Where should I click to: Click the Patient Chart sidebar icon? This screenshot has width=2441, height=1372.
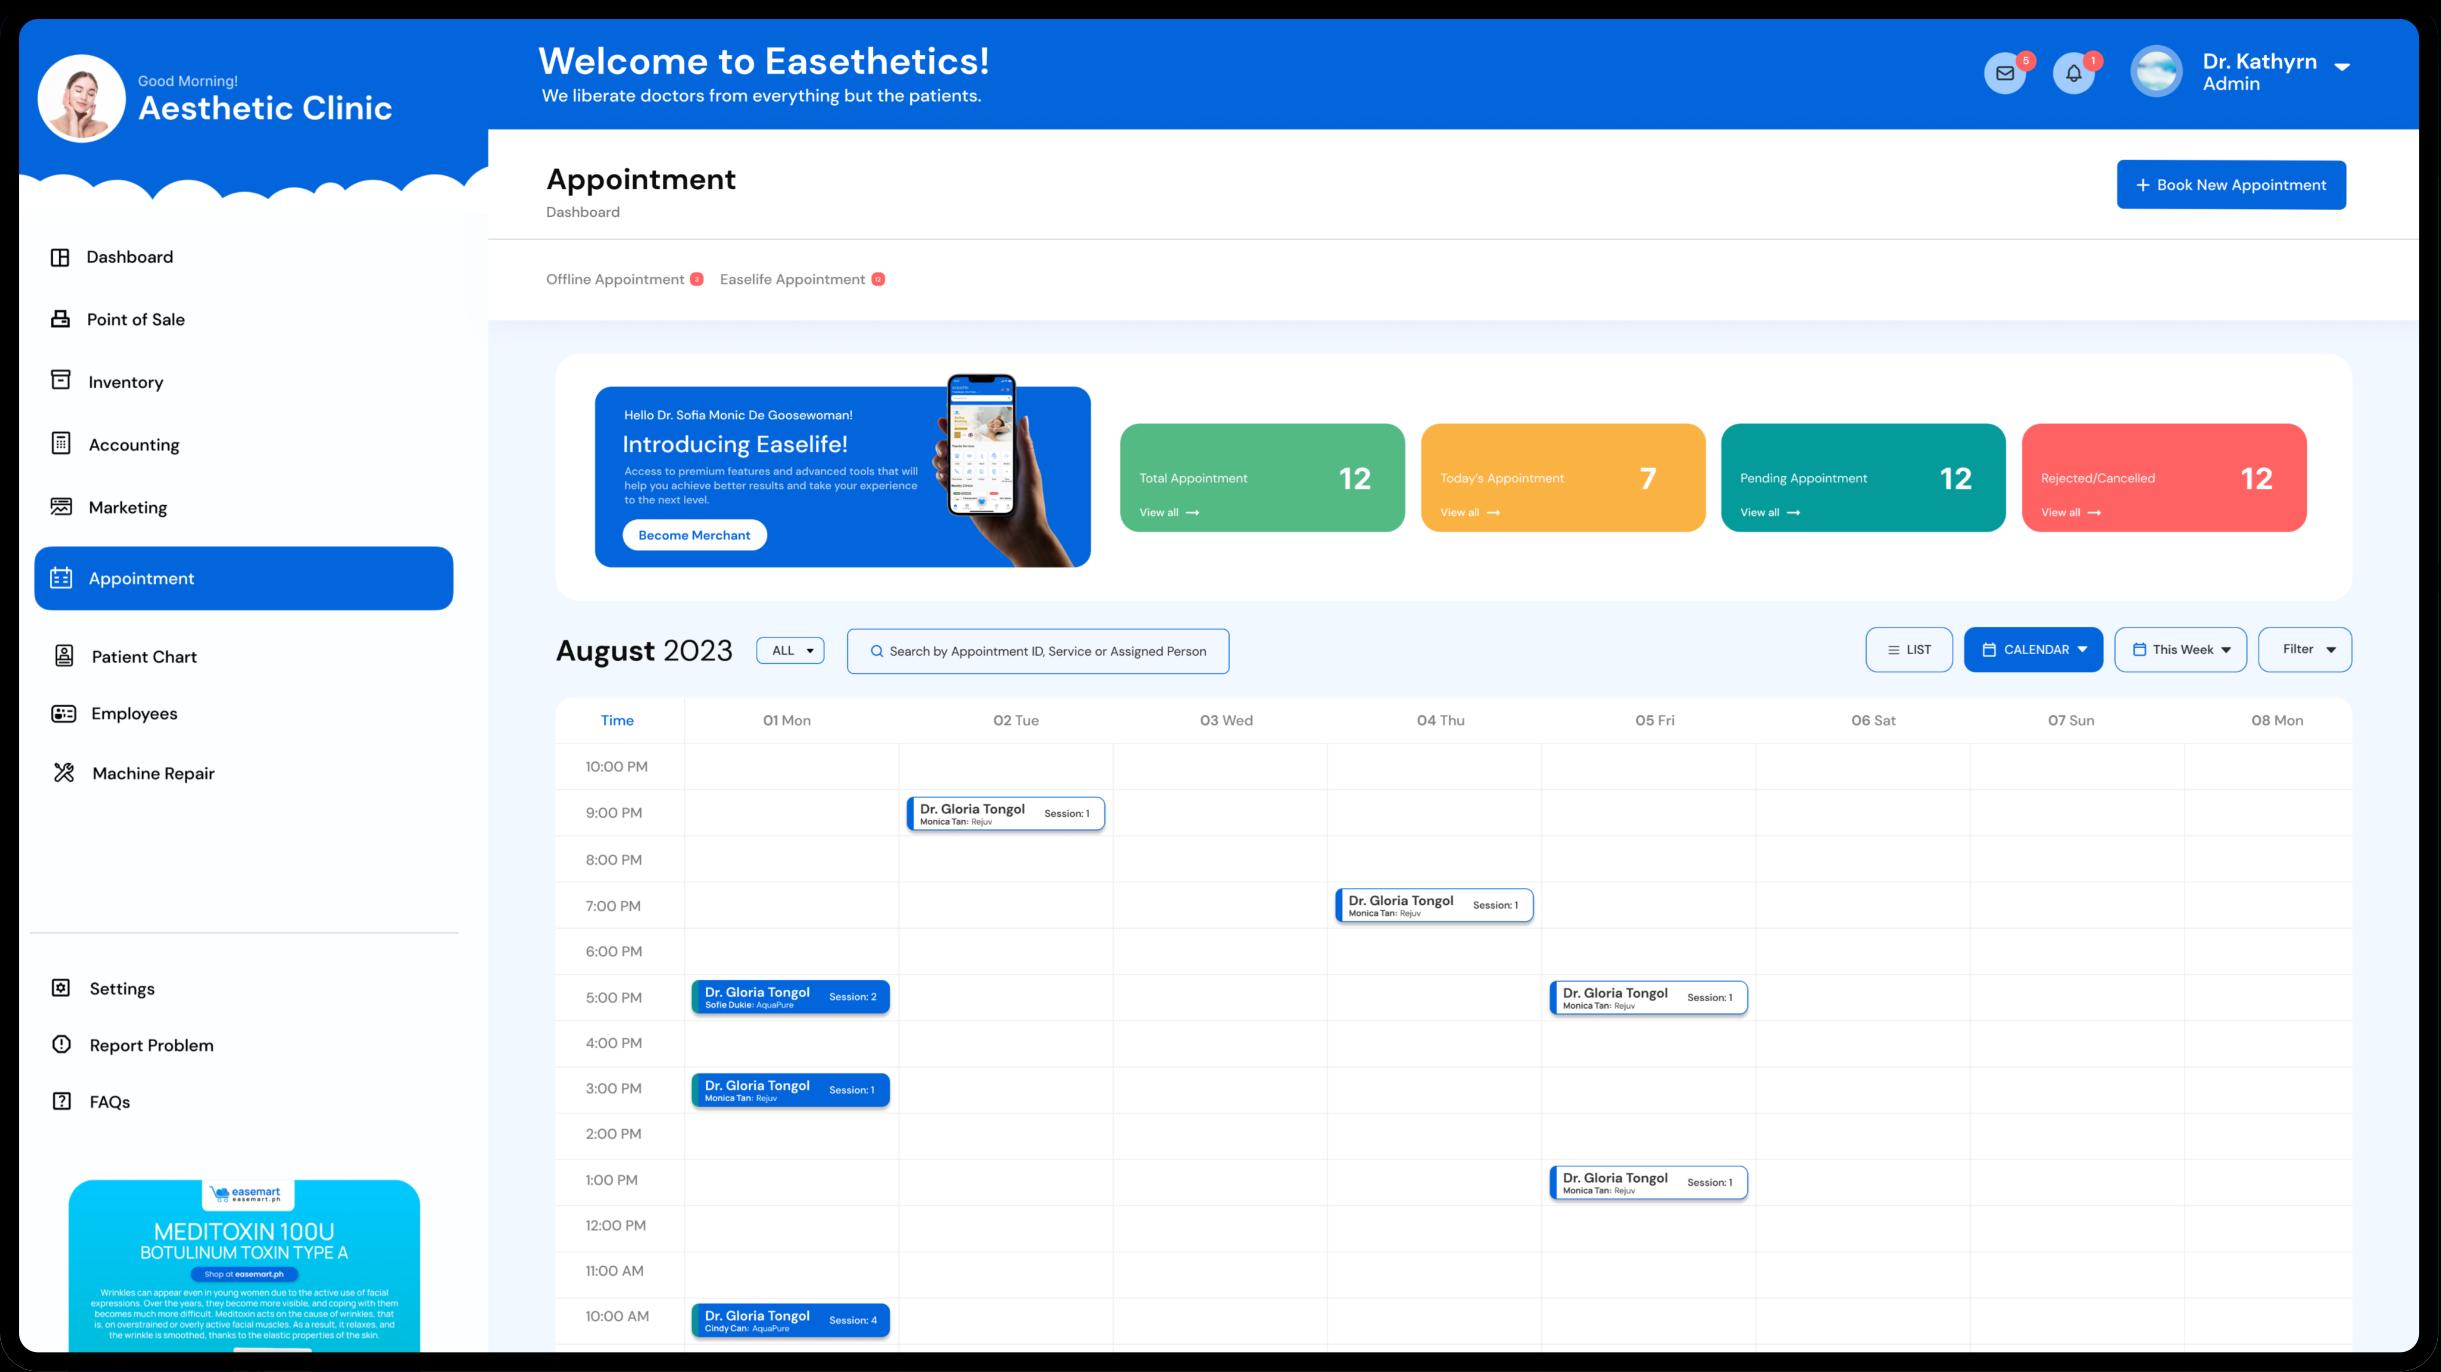pyautogui.click(x=64, y=656)
